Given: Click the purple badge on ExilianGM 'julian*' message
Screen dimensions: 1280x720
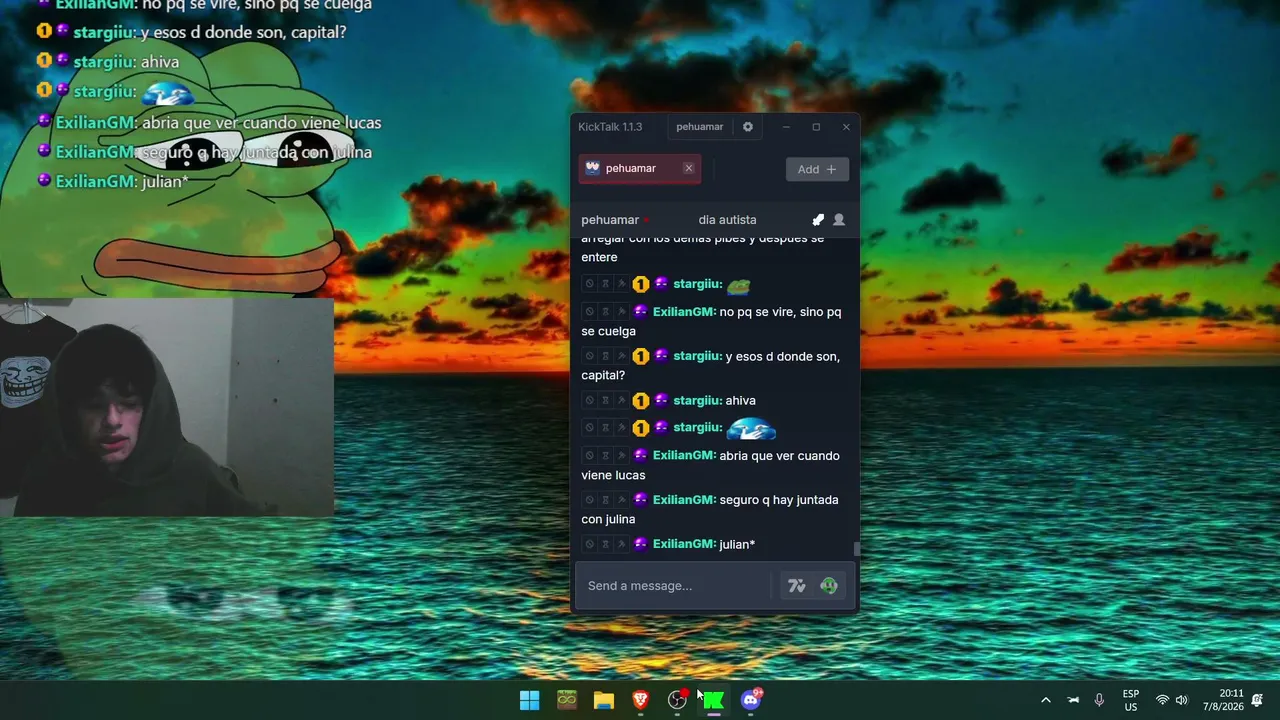Looking at the screenshot, I should (x=641, y=544).
